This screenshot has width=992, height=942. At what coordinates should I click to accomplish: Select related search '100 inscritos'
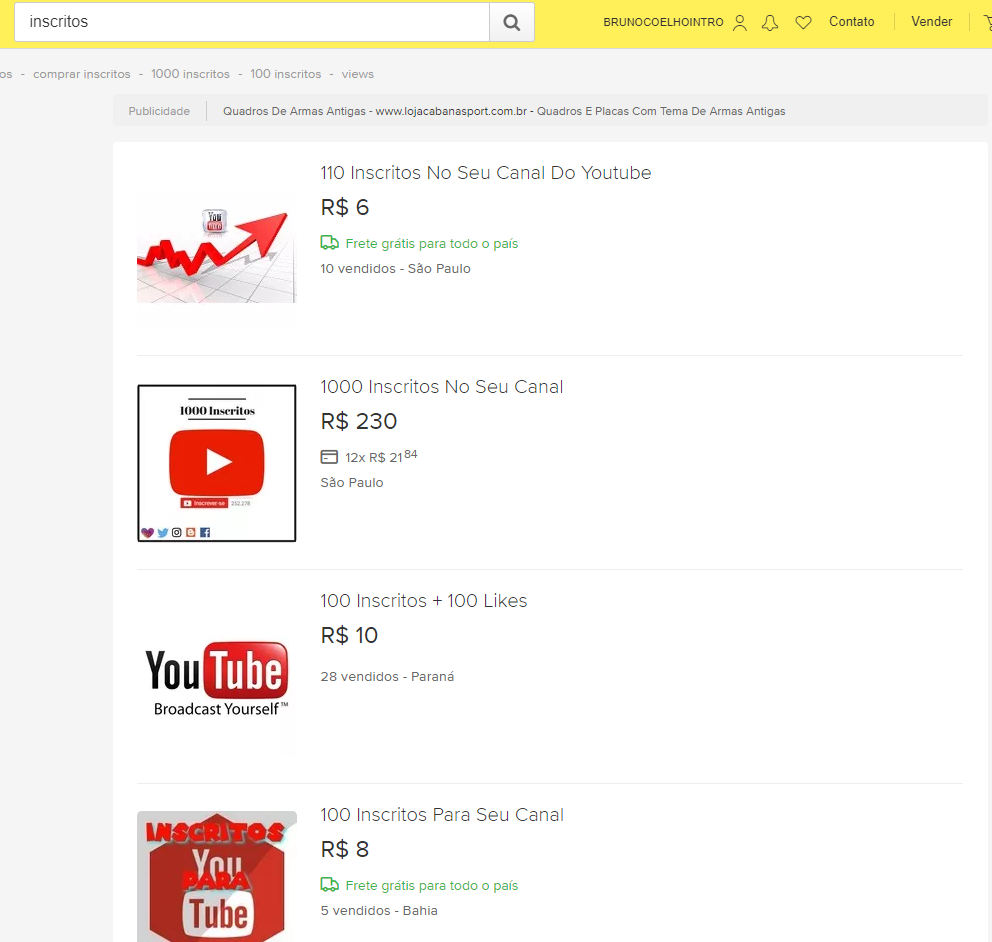(x=285, y=74)
